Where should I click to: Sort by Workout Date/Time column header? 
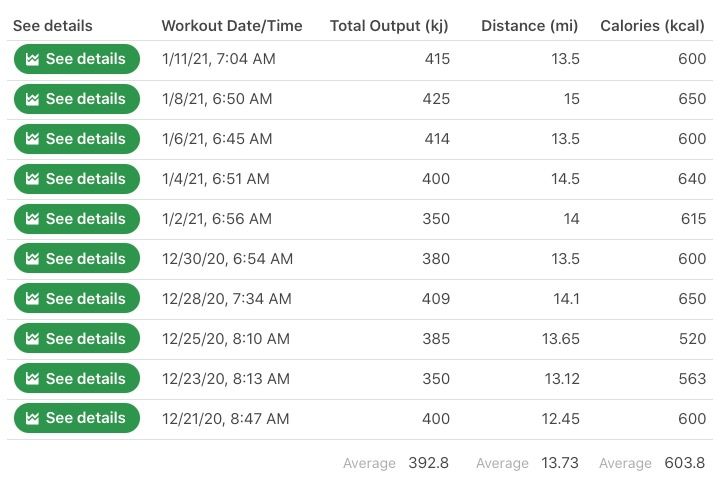[x=231, y=26]
